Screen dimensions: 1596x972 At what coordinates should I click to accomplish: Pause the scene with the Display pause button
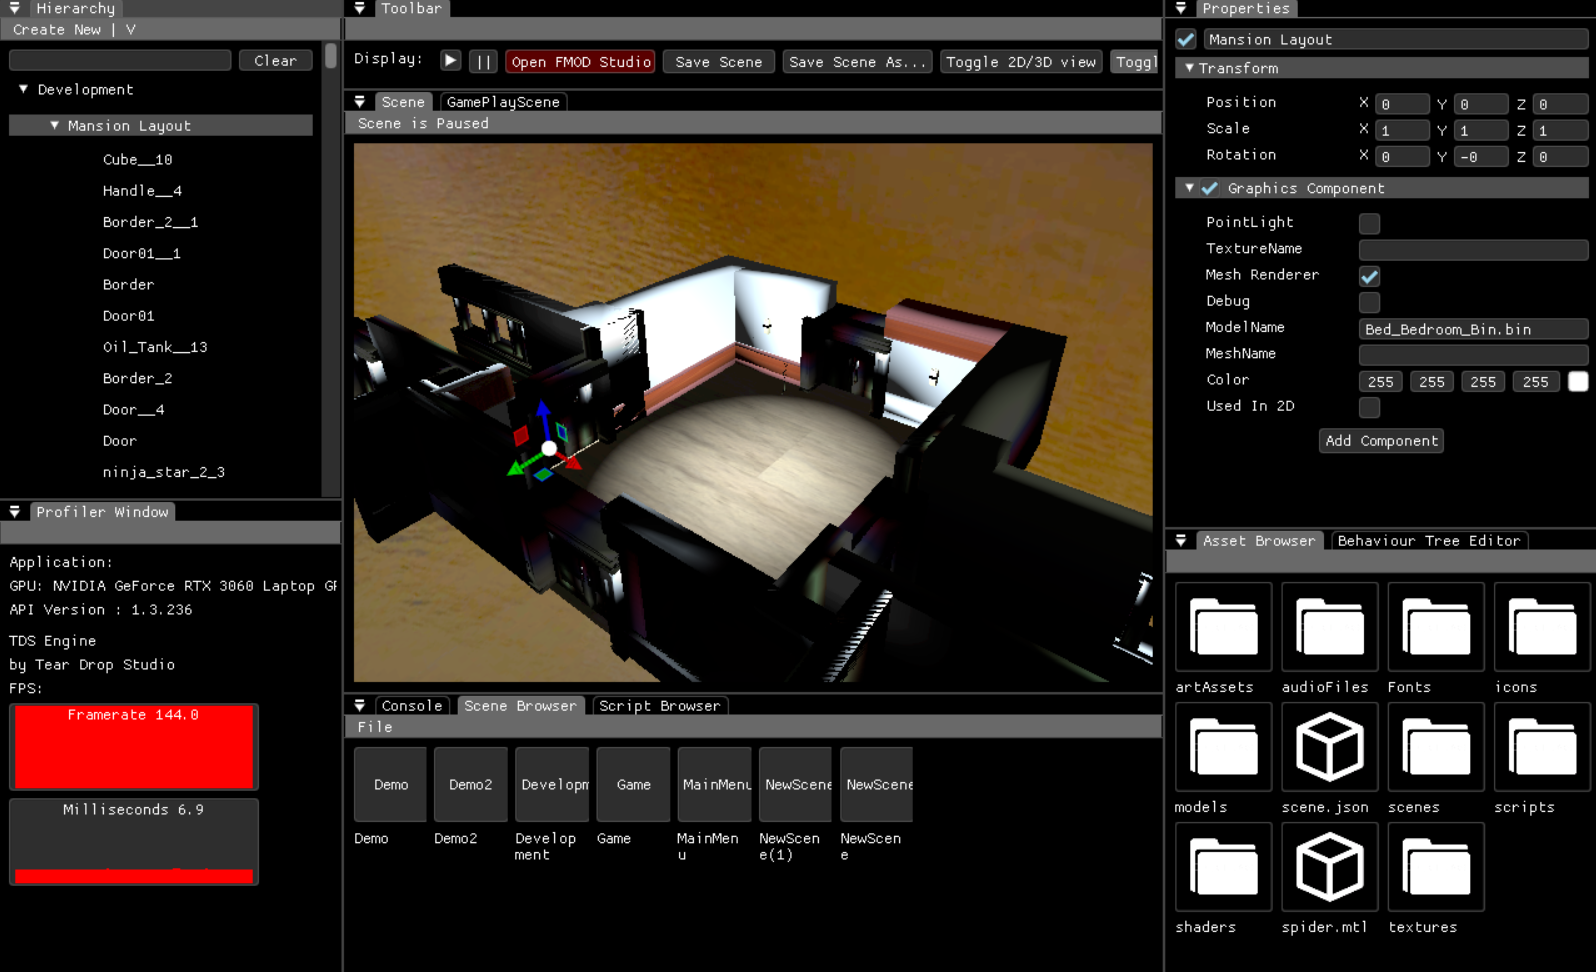483,61
